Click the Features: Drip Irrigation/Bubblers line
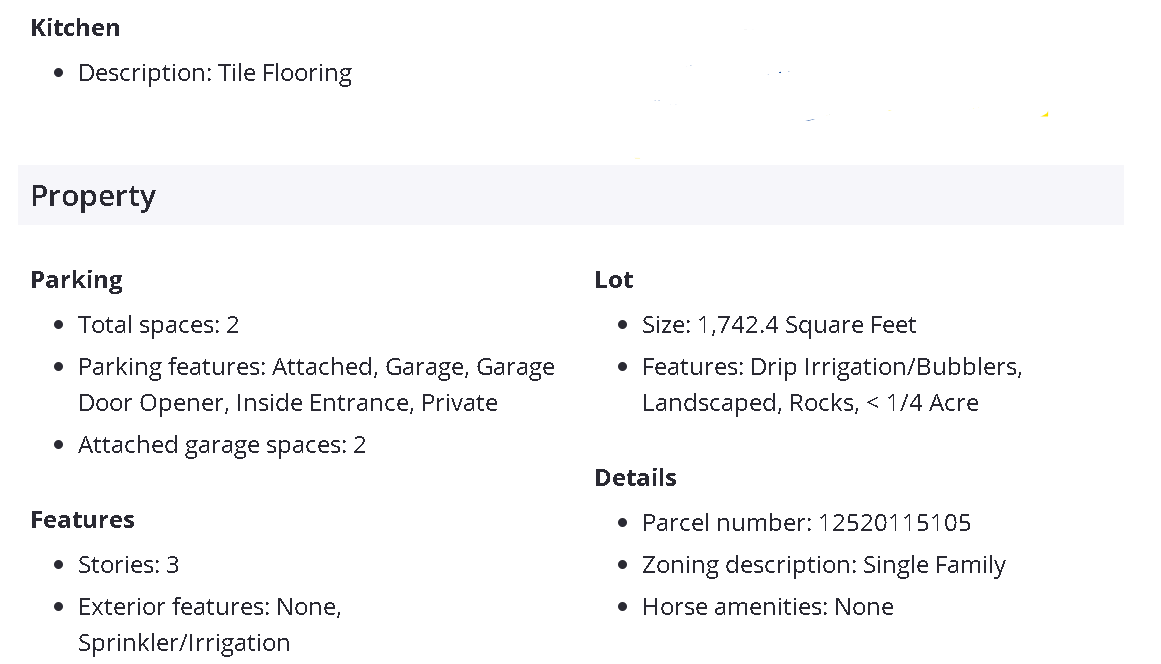 click(x=832, y=367)
